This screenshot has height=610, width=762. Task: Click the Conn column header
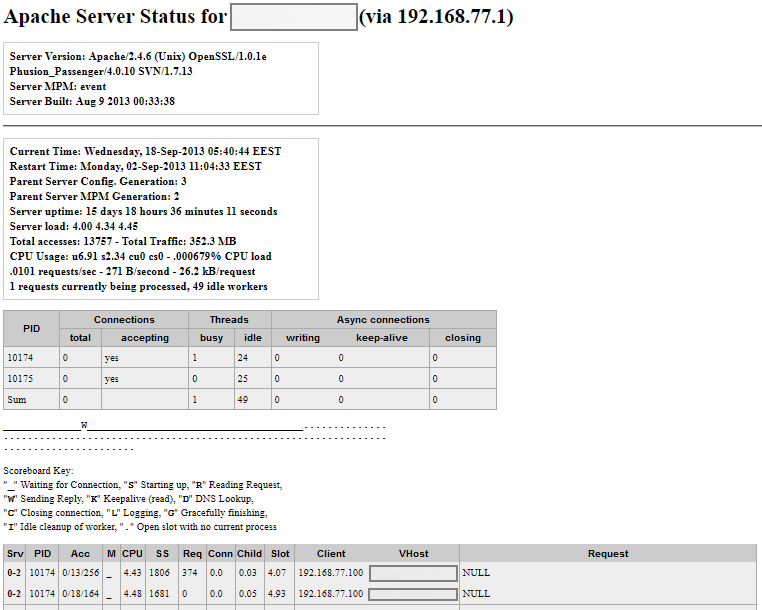(x=220, y=554)
